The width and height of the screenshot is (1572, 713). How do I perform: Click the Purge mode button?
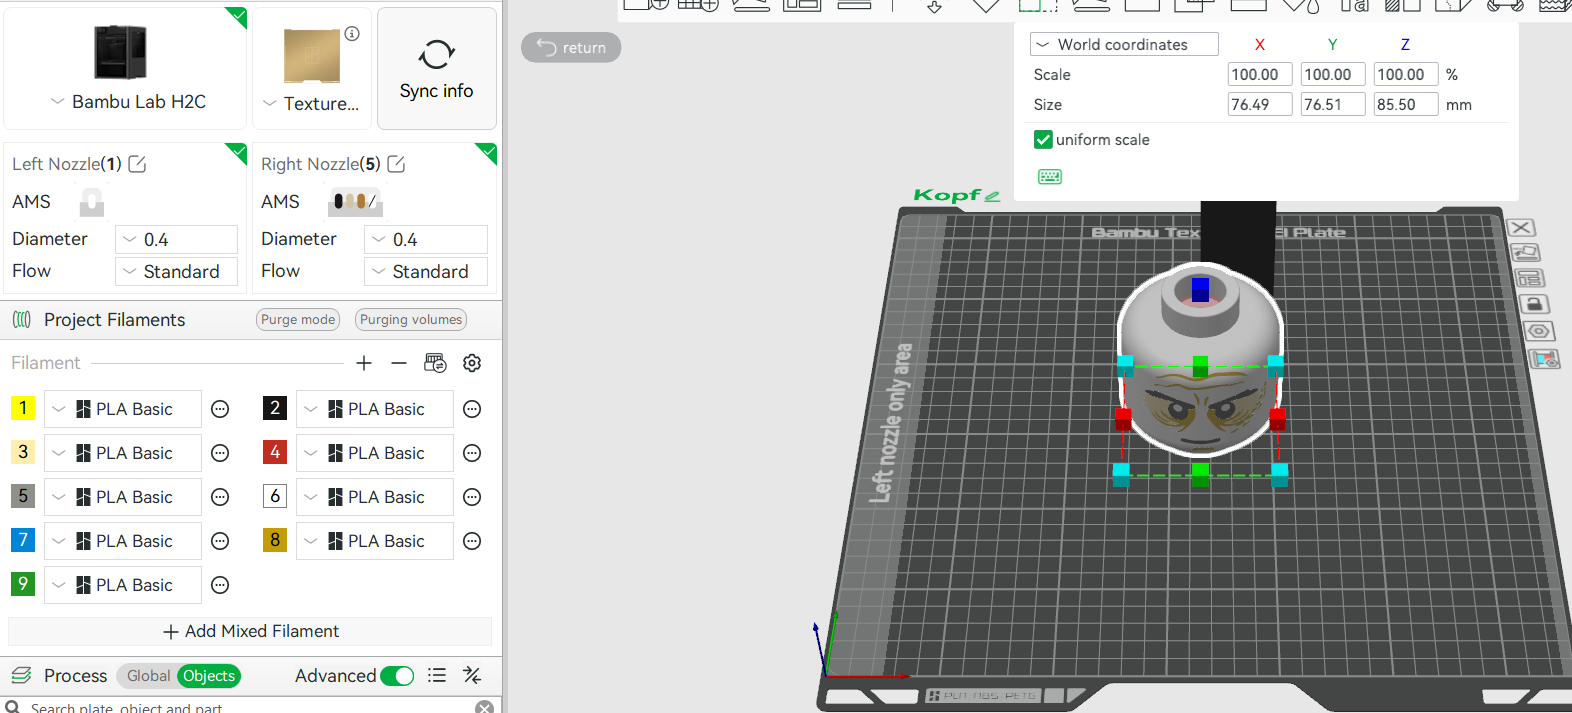coord(298,320)
